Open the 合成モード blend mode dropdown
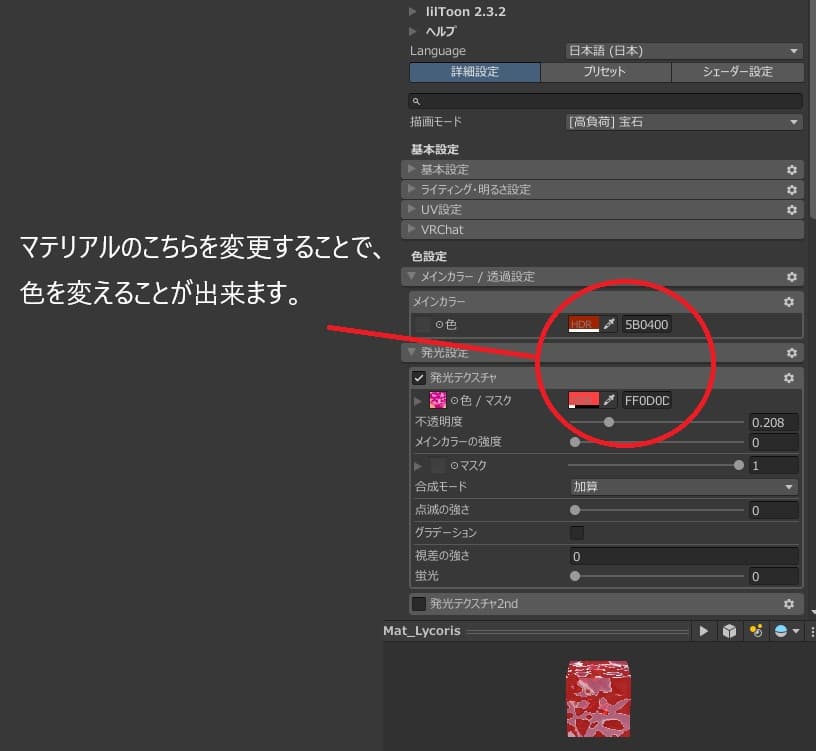The image size is (816, 751). click(683, 486)
